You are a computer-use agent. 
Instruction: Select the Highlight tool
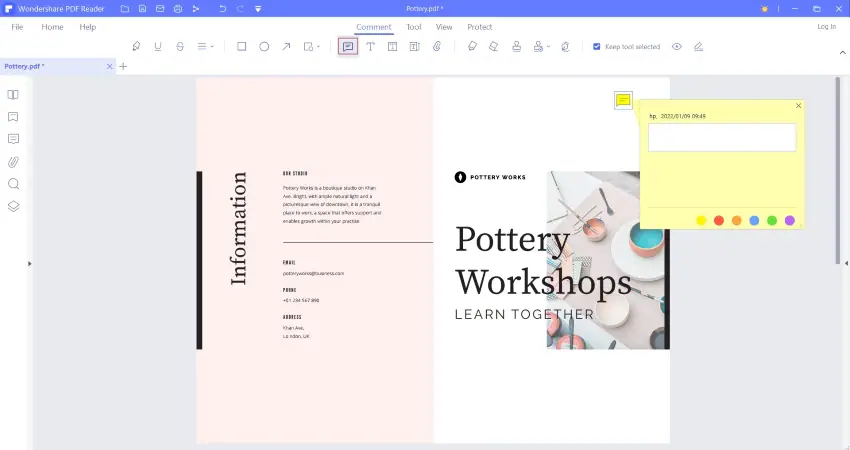click(136, 47)
